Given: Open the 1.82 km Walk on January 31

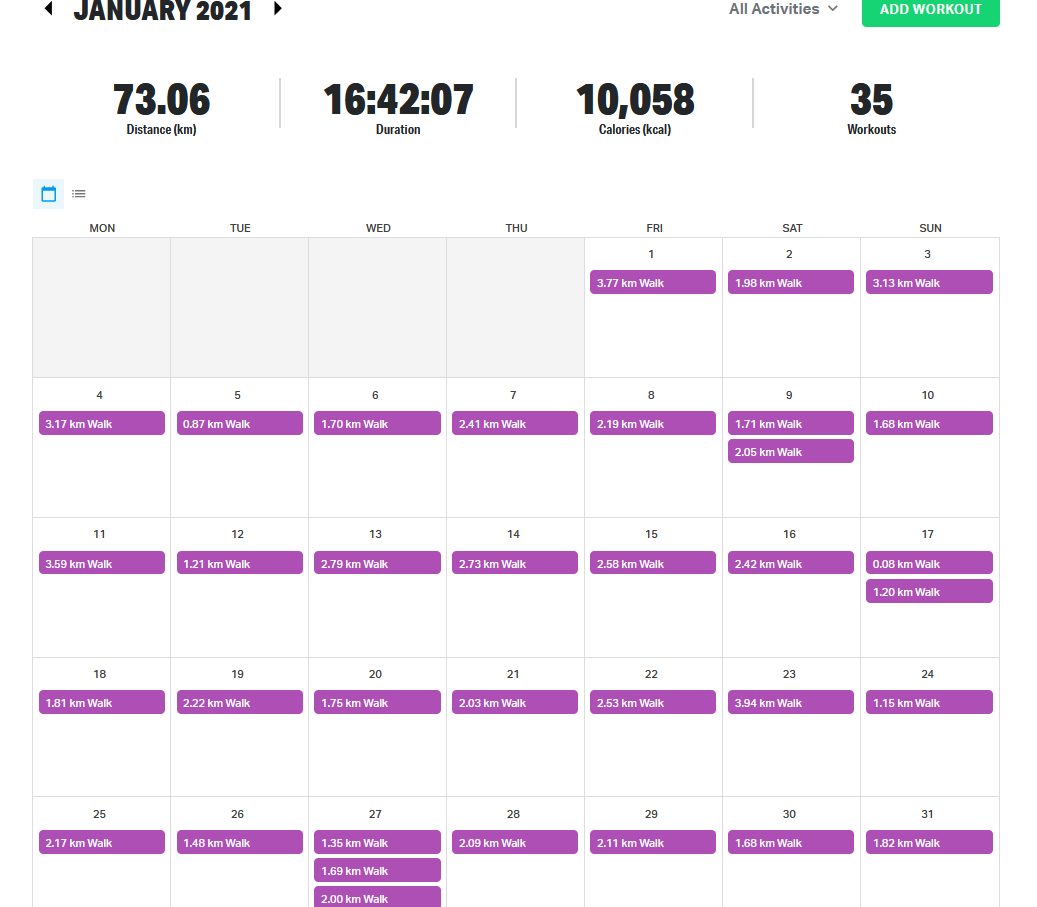Looking at the screenshot, I should [928, 843].
